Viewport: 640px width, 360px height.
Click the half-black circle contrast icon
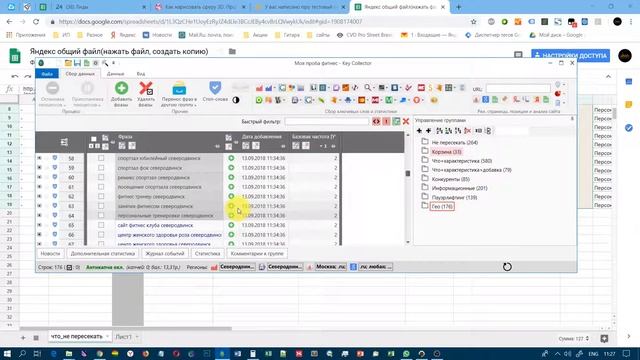tap(236, 100)
